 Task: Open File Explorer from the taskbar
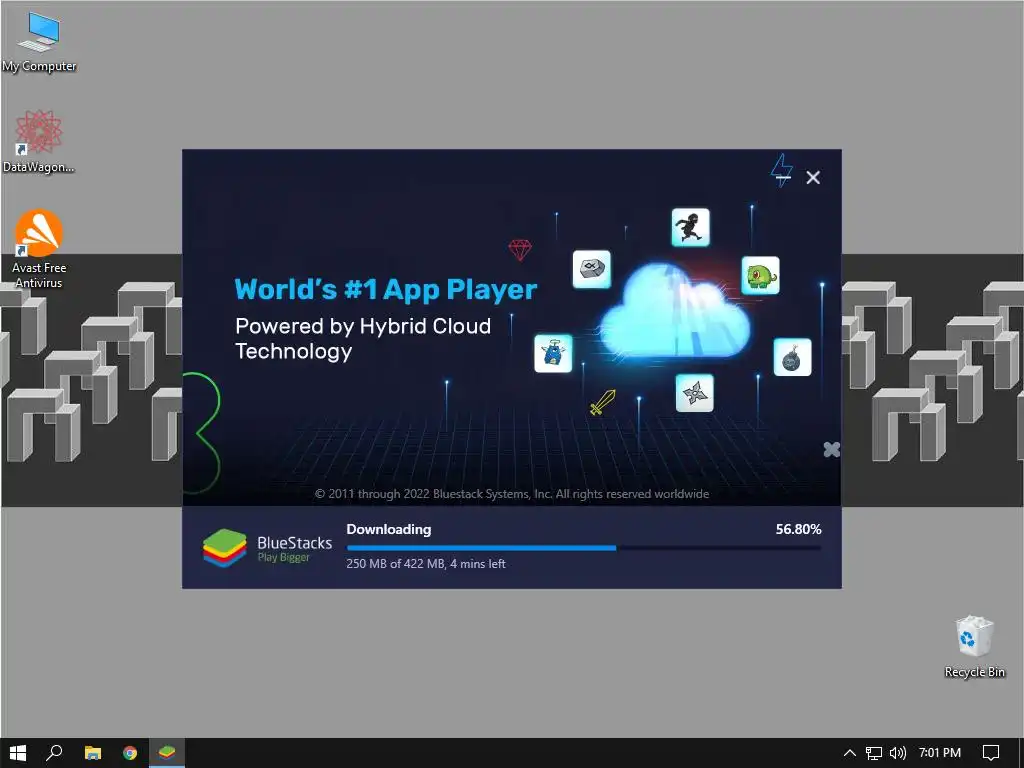tap(93, 753)
